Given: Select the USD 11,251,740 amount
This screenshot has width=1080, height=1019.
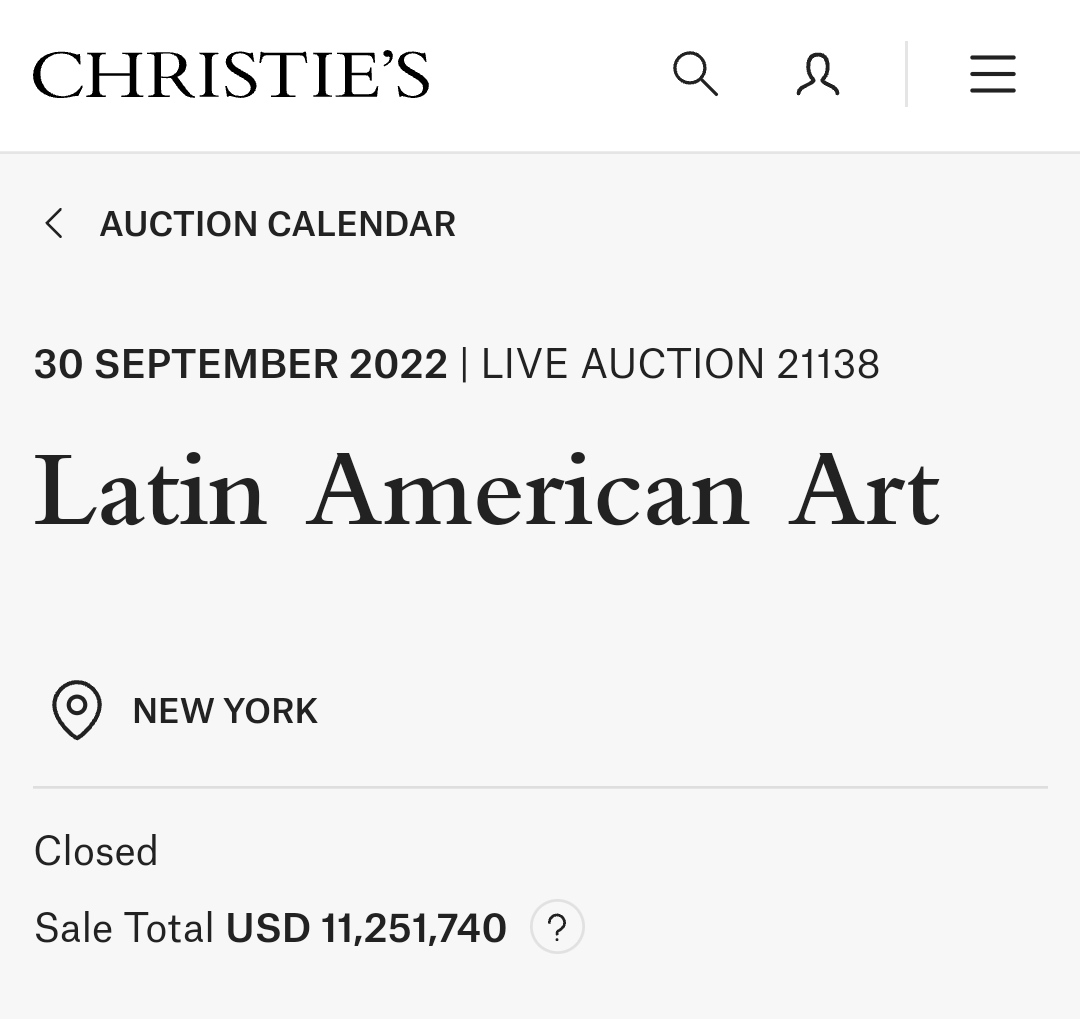Looking at the screenshot, I should (x=366, y=928).
